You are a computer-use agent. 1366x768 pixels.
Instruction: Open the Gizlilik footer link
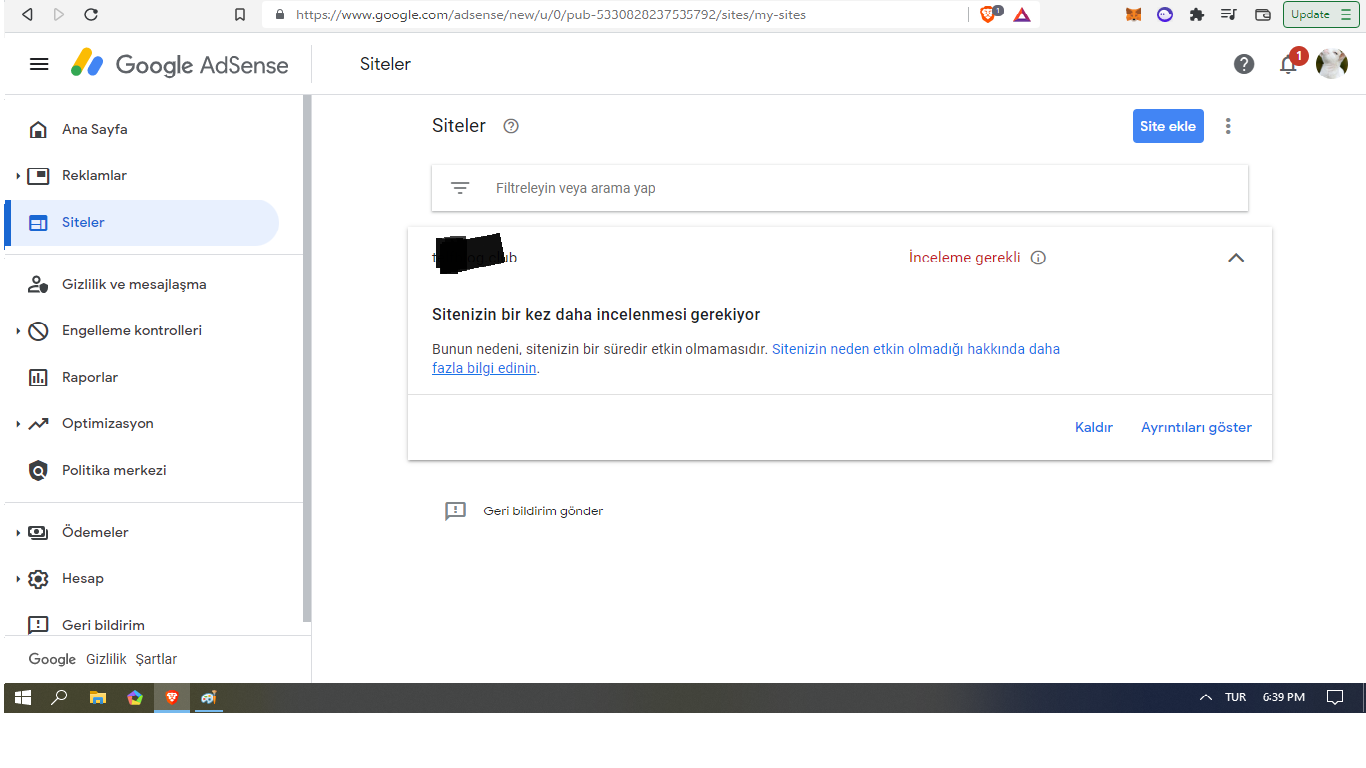106,659
